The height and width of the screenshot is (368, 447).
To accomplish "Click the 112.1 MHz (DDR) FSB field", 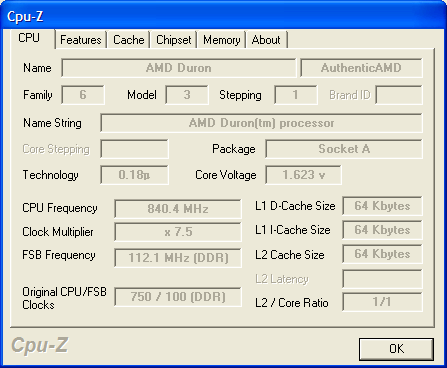I will click(x=178, y=258).
